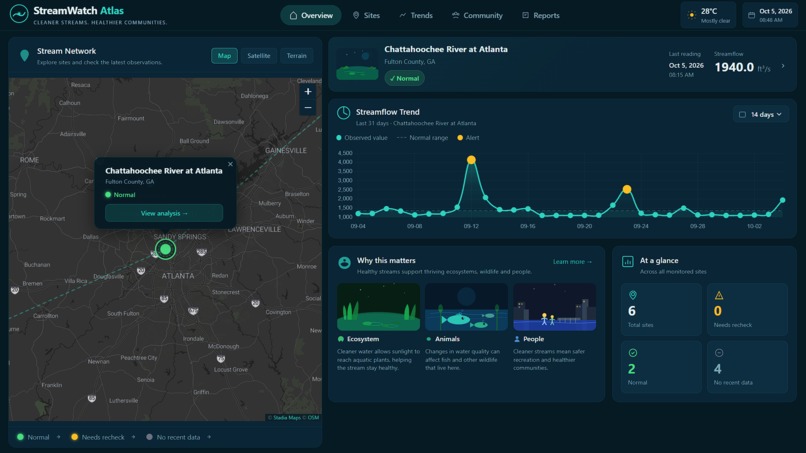Click the Learn more link

pos(572,262)
